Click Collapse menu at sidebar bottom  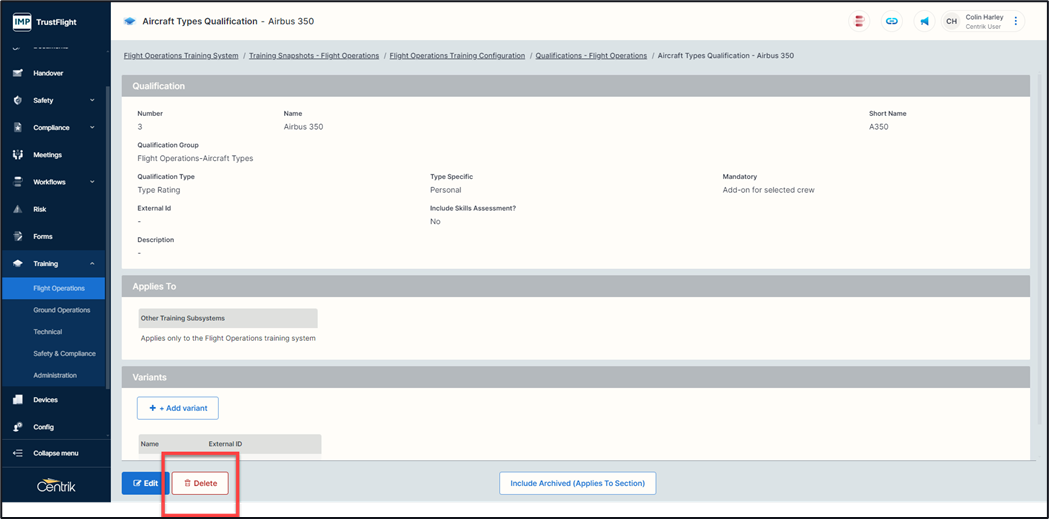pyautogui.click(x=54, y=453)
